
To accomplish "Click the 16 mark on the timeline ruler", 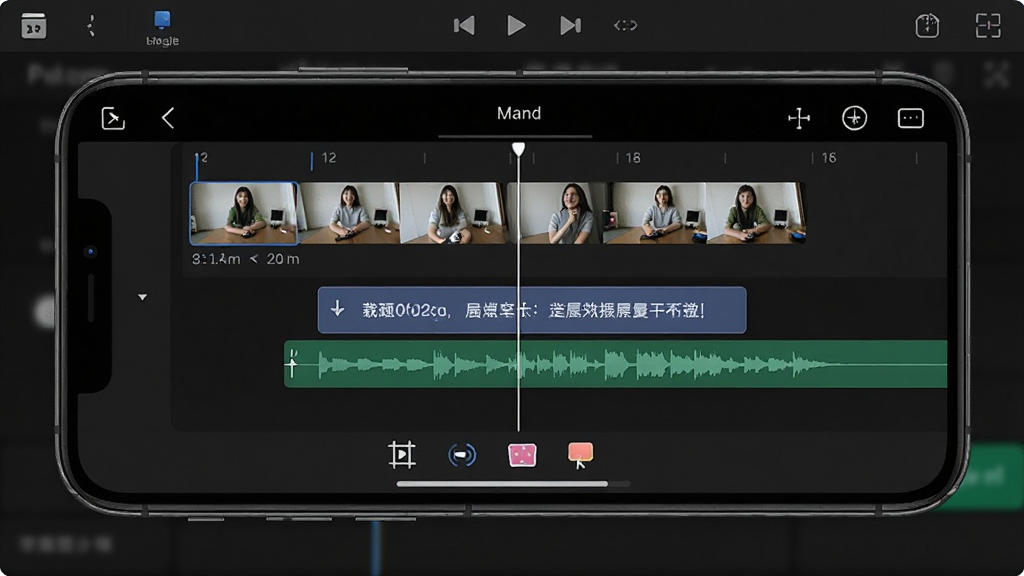I will coord(829,158).
